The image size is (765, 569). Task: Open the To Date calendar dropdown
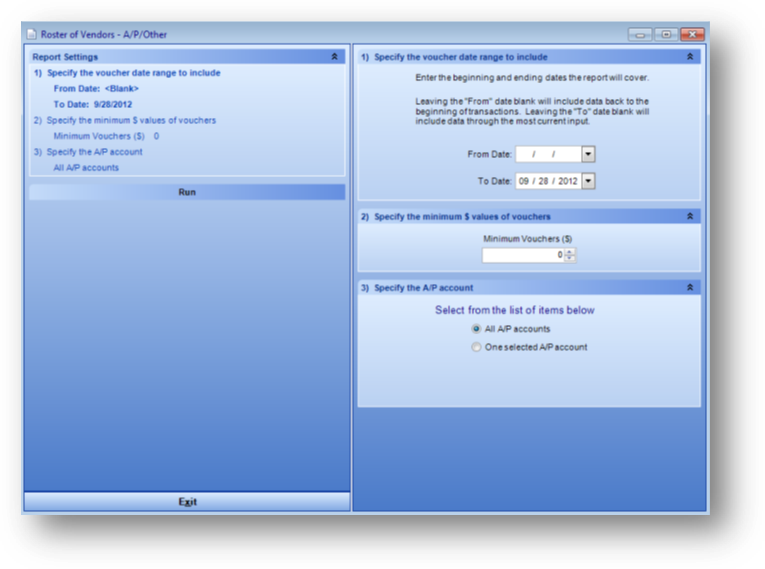click(x=588, y=181)
